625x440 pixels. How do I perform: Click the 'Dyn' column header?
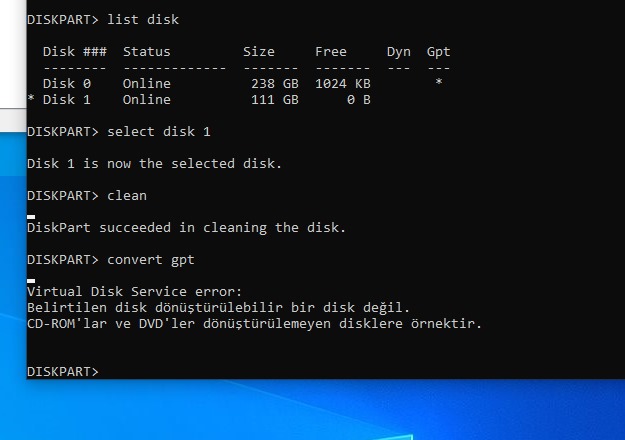point(399,52)
